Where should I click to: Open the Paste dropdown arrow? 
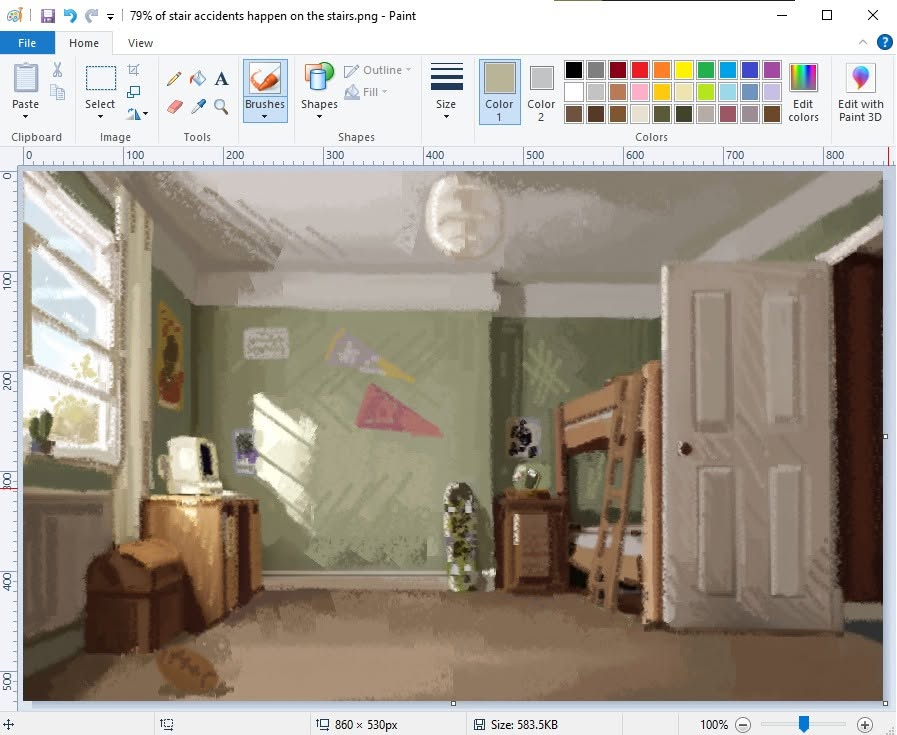point(26,117)
